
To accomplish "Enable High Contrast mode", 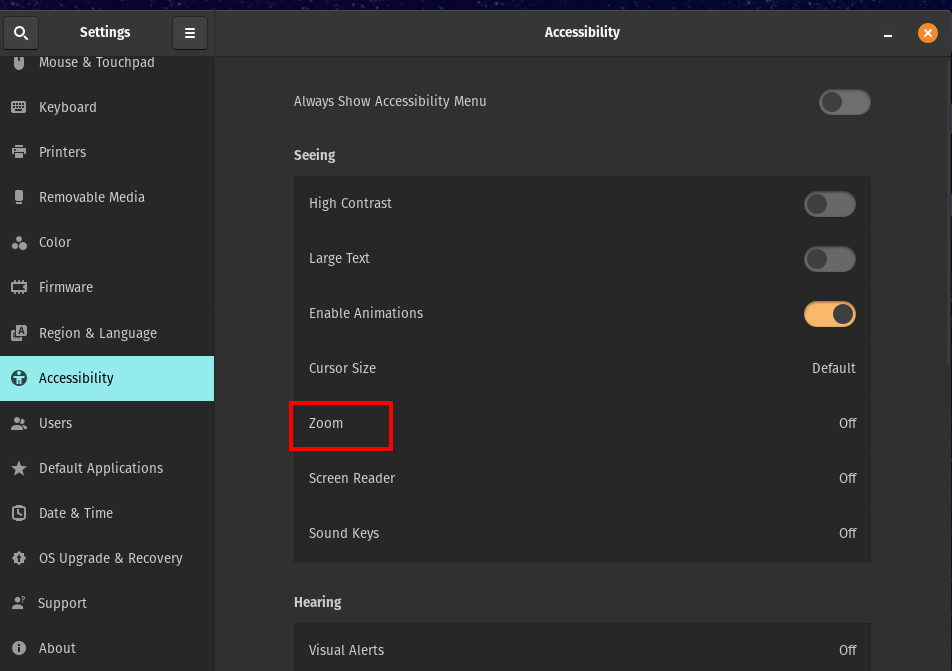I will pos(829,204).
